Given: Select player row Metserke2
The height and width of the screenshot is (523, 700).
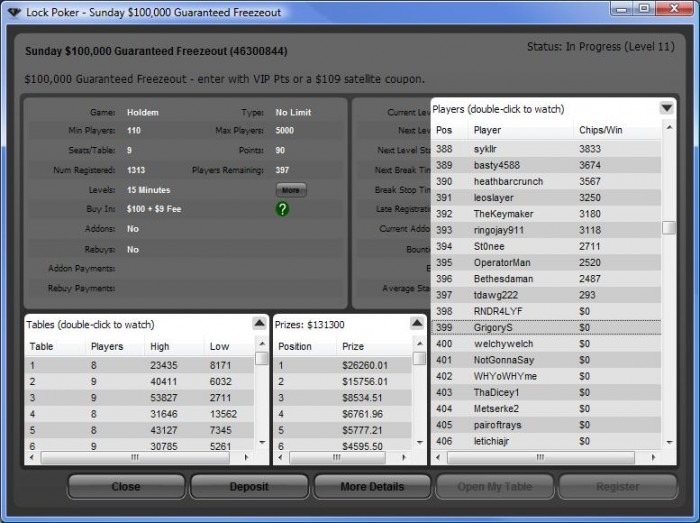Looking at the screenshot, I should 546,408.
